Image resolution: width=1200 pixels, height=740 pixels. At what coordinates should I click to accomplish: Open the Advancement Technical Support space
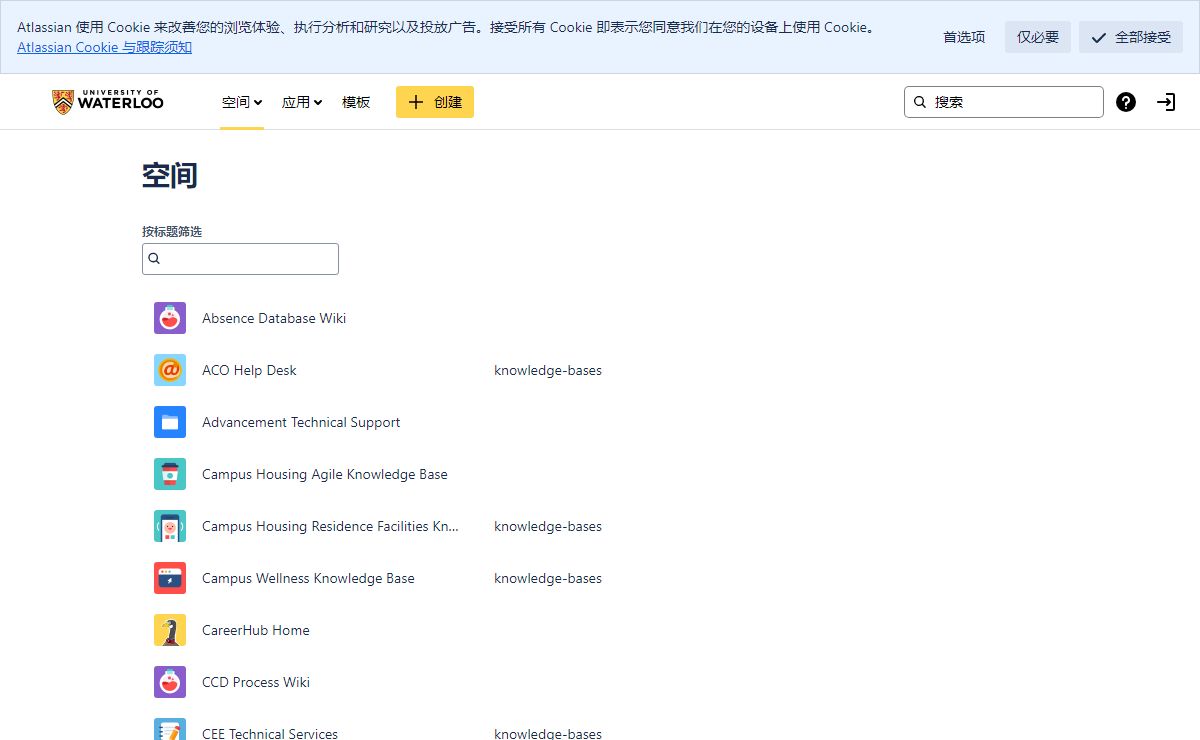point(301,422)
